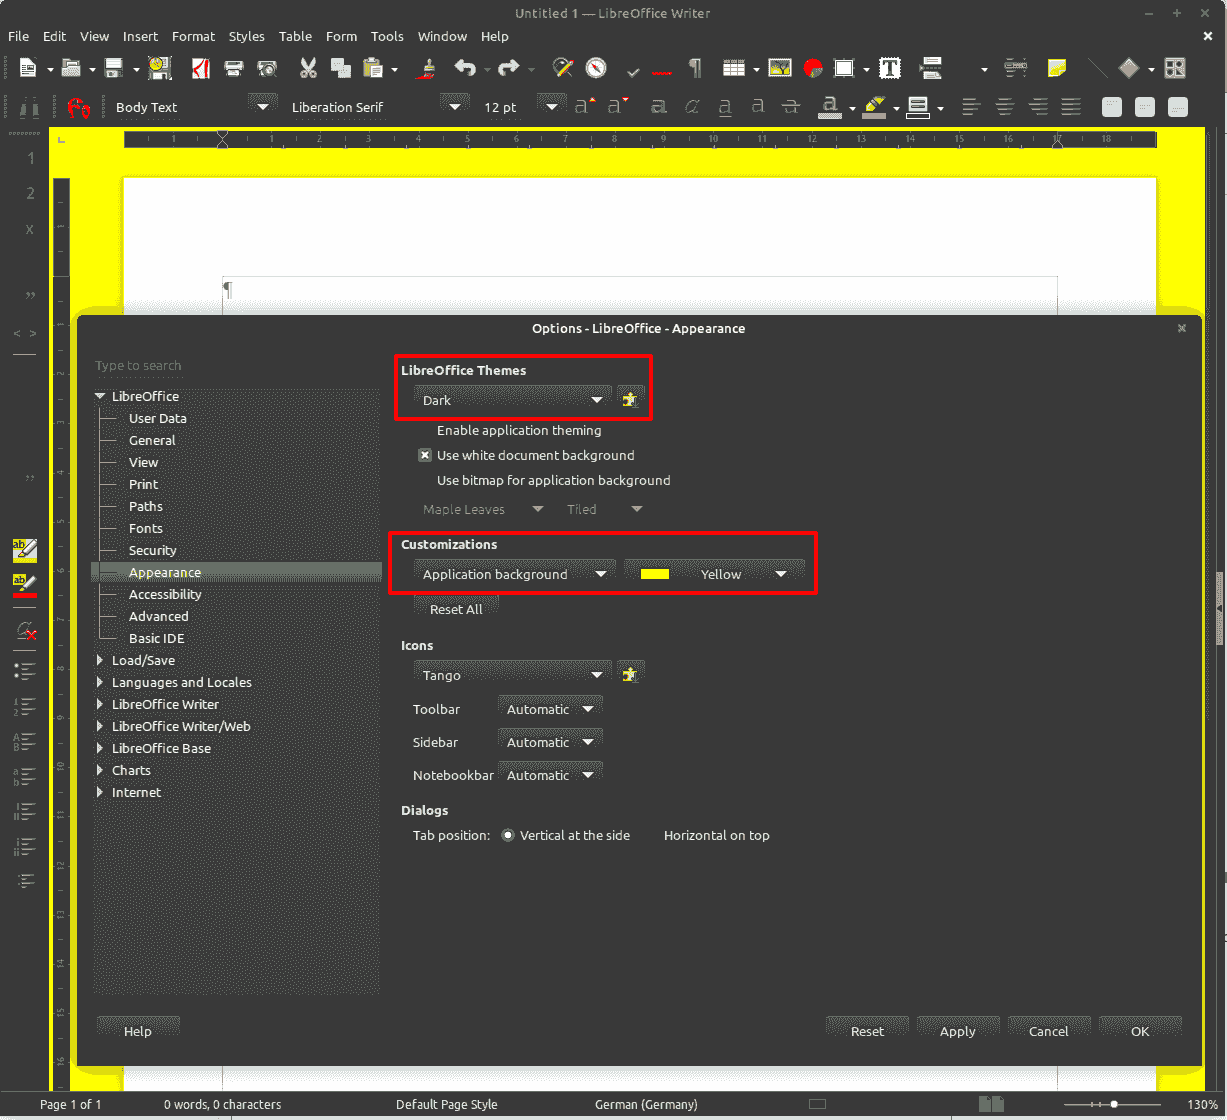Open the LibreOffice Themes Dark dropdown

[512, 400]
